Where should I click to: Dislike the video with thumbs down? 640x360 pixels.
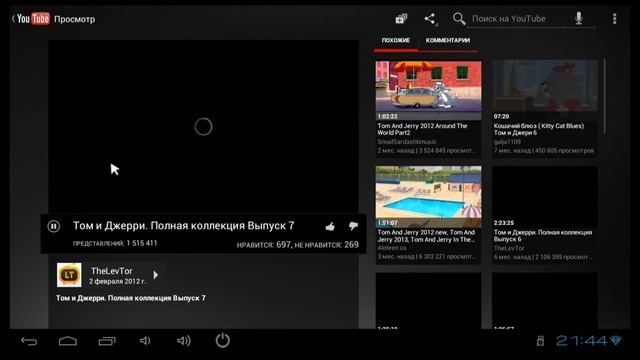click(353, 226)
